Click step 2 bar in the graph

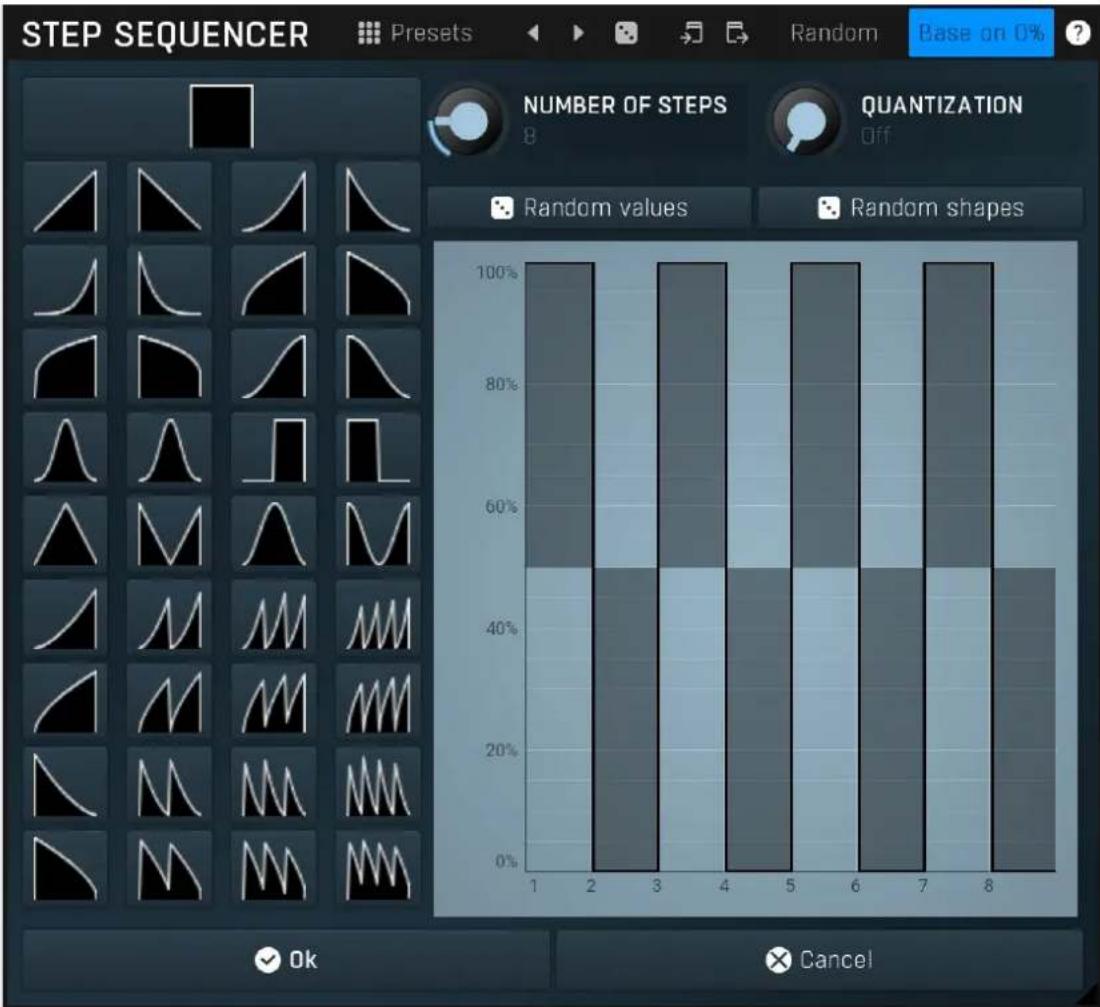626,719
